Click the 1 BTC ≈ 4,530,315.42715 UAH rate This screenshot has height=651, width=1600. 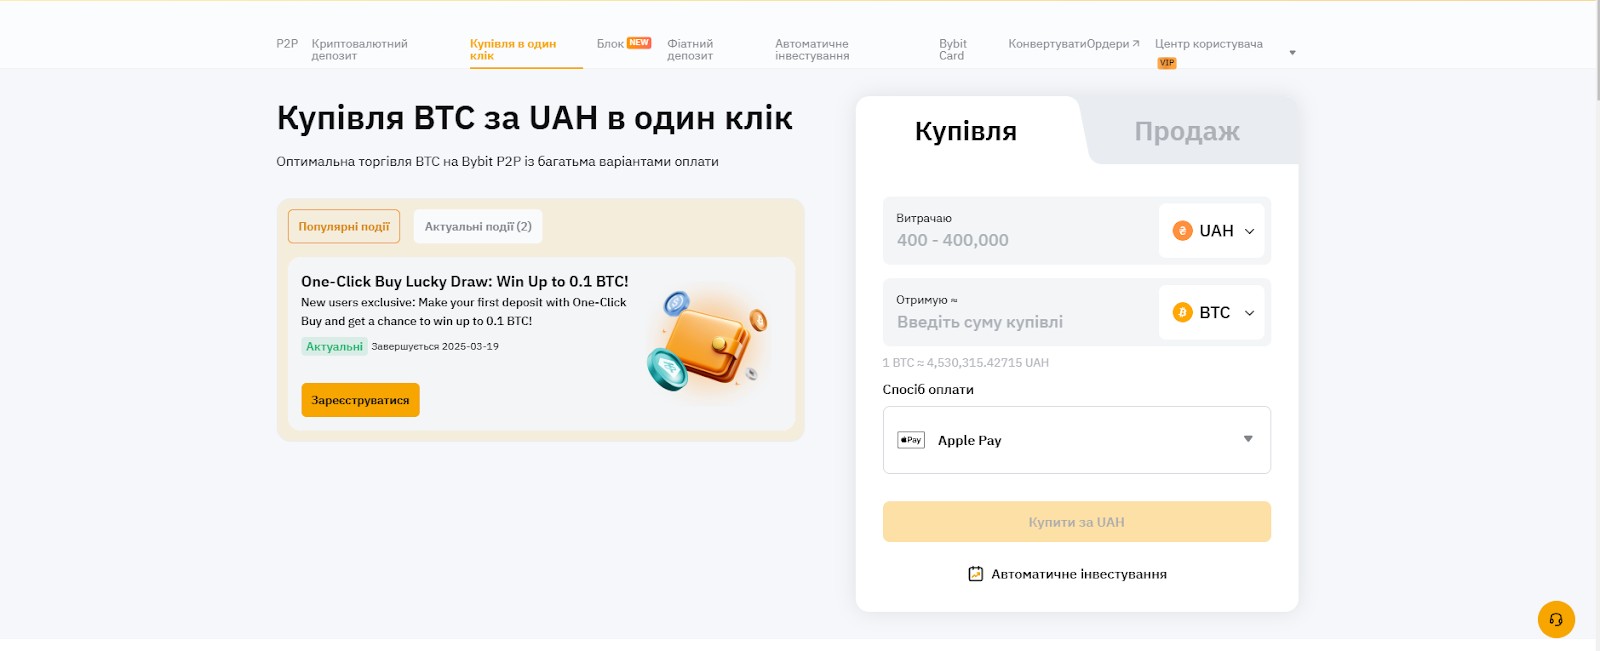pos(966,363)
